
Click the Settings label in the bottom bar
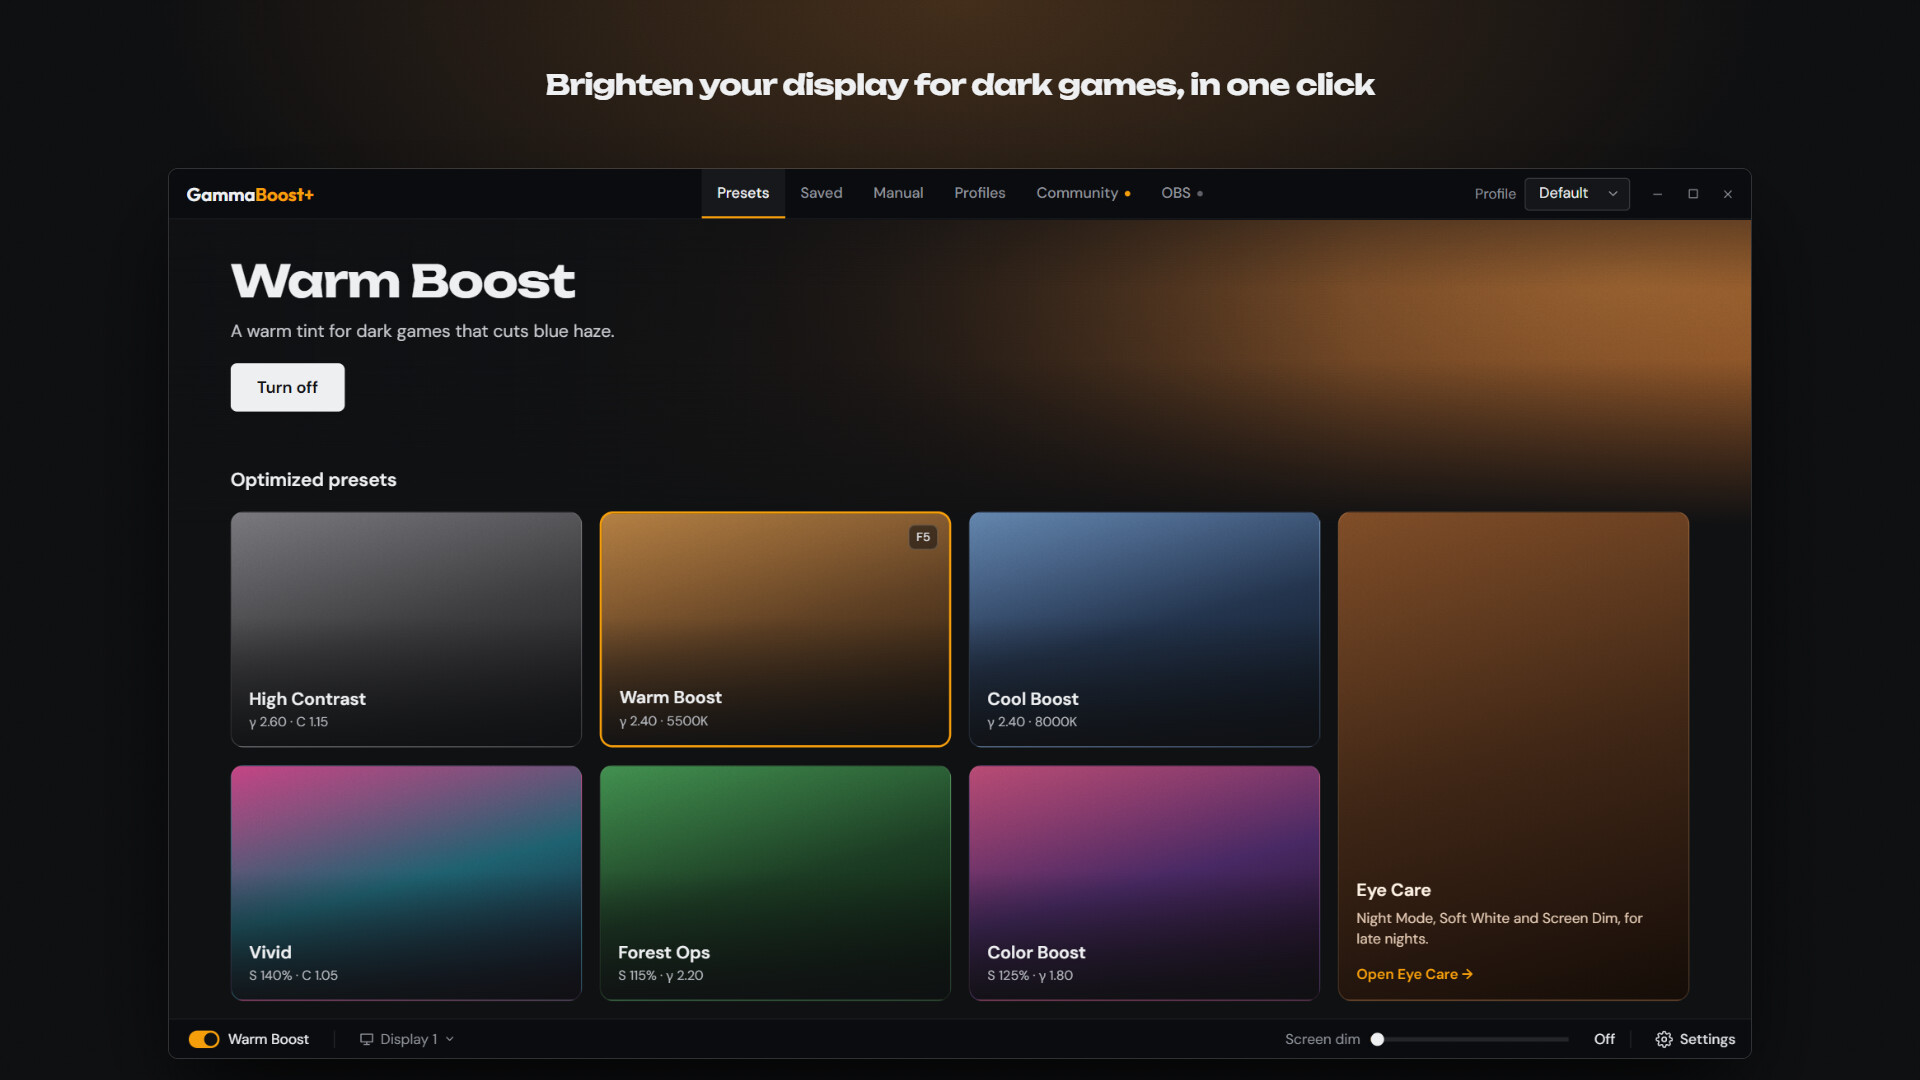1707,1039
